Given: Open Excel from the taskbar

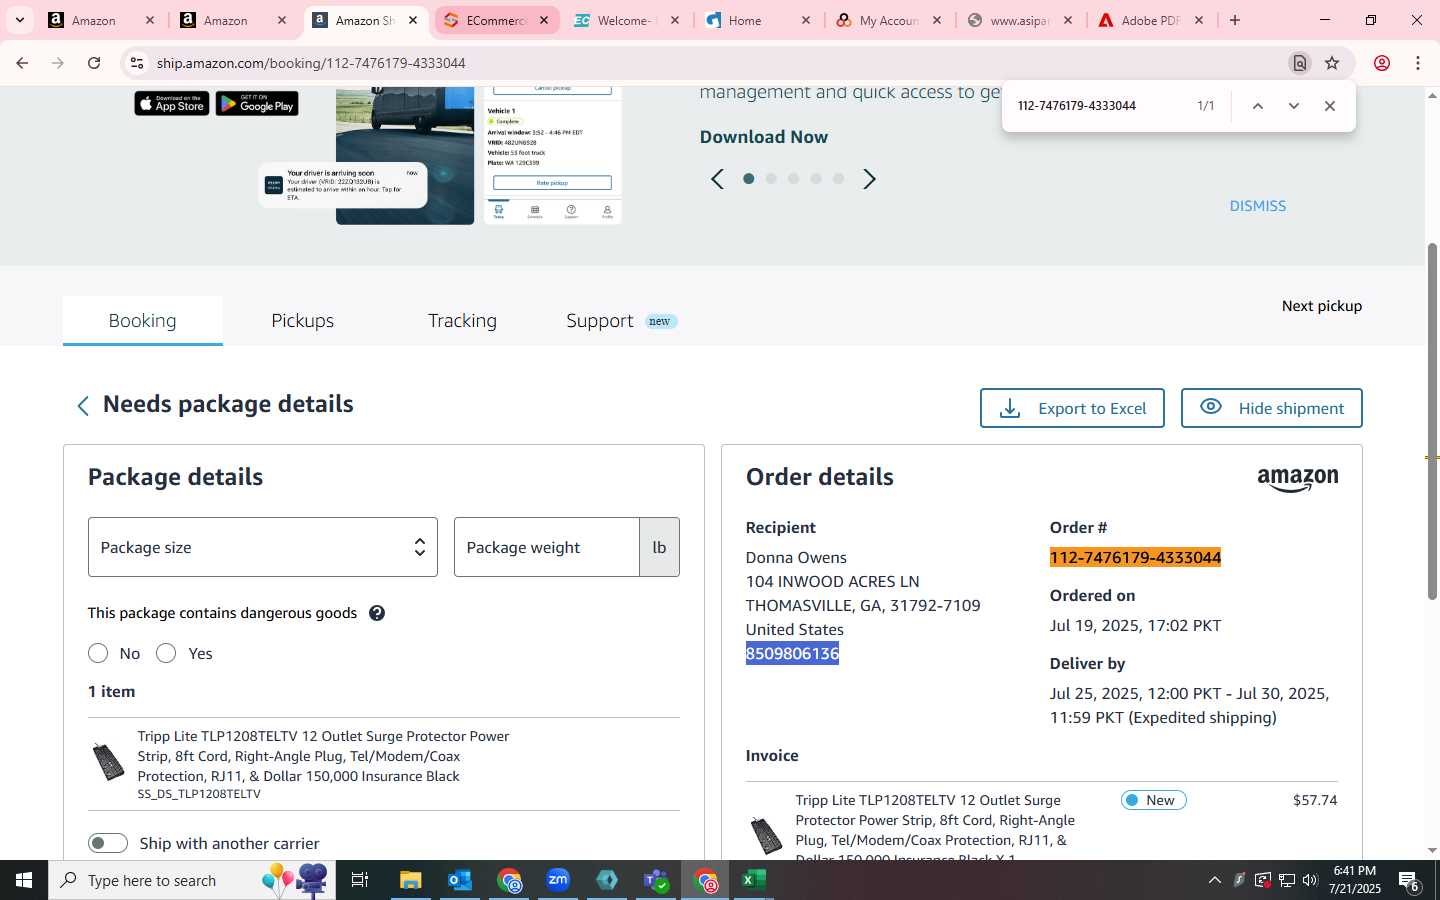Looking at the screenshot, I should click(x=753, y=880).
